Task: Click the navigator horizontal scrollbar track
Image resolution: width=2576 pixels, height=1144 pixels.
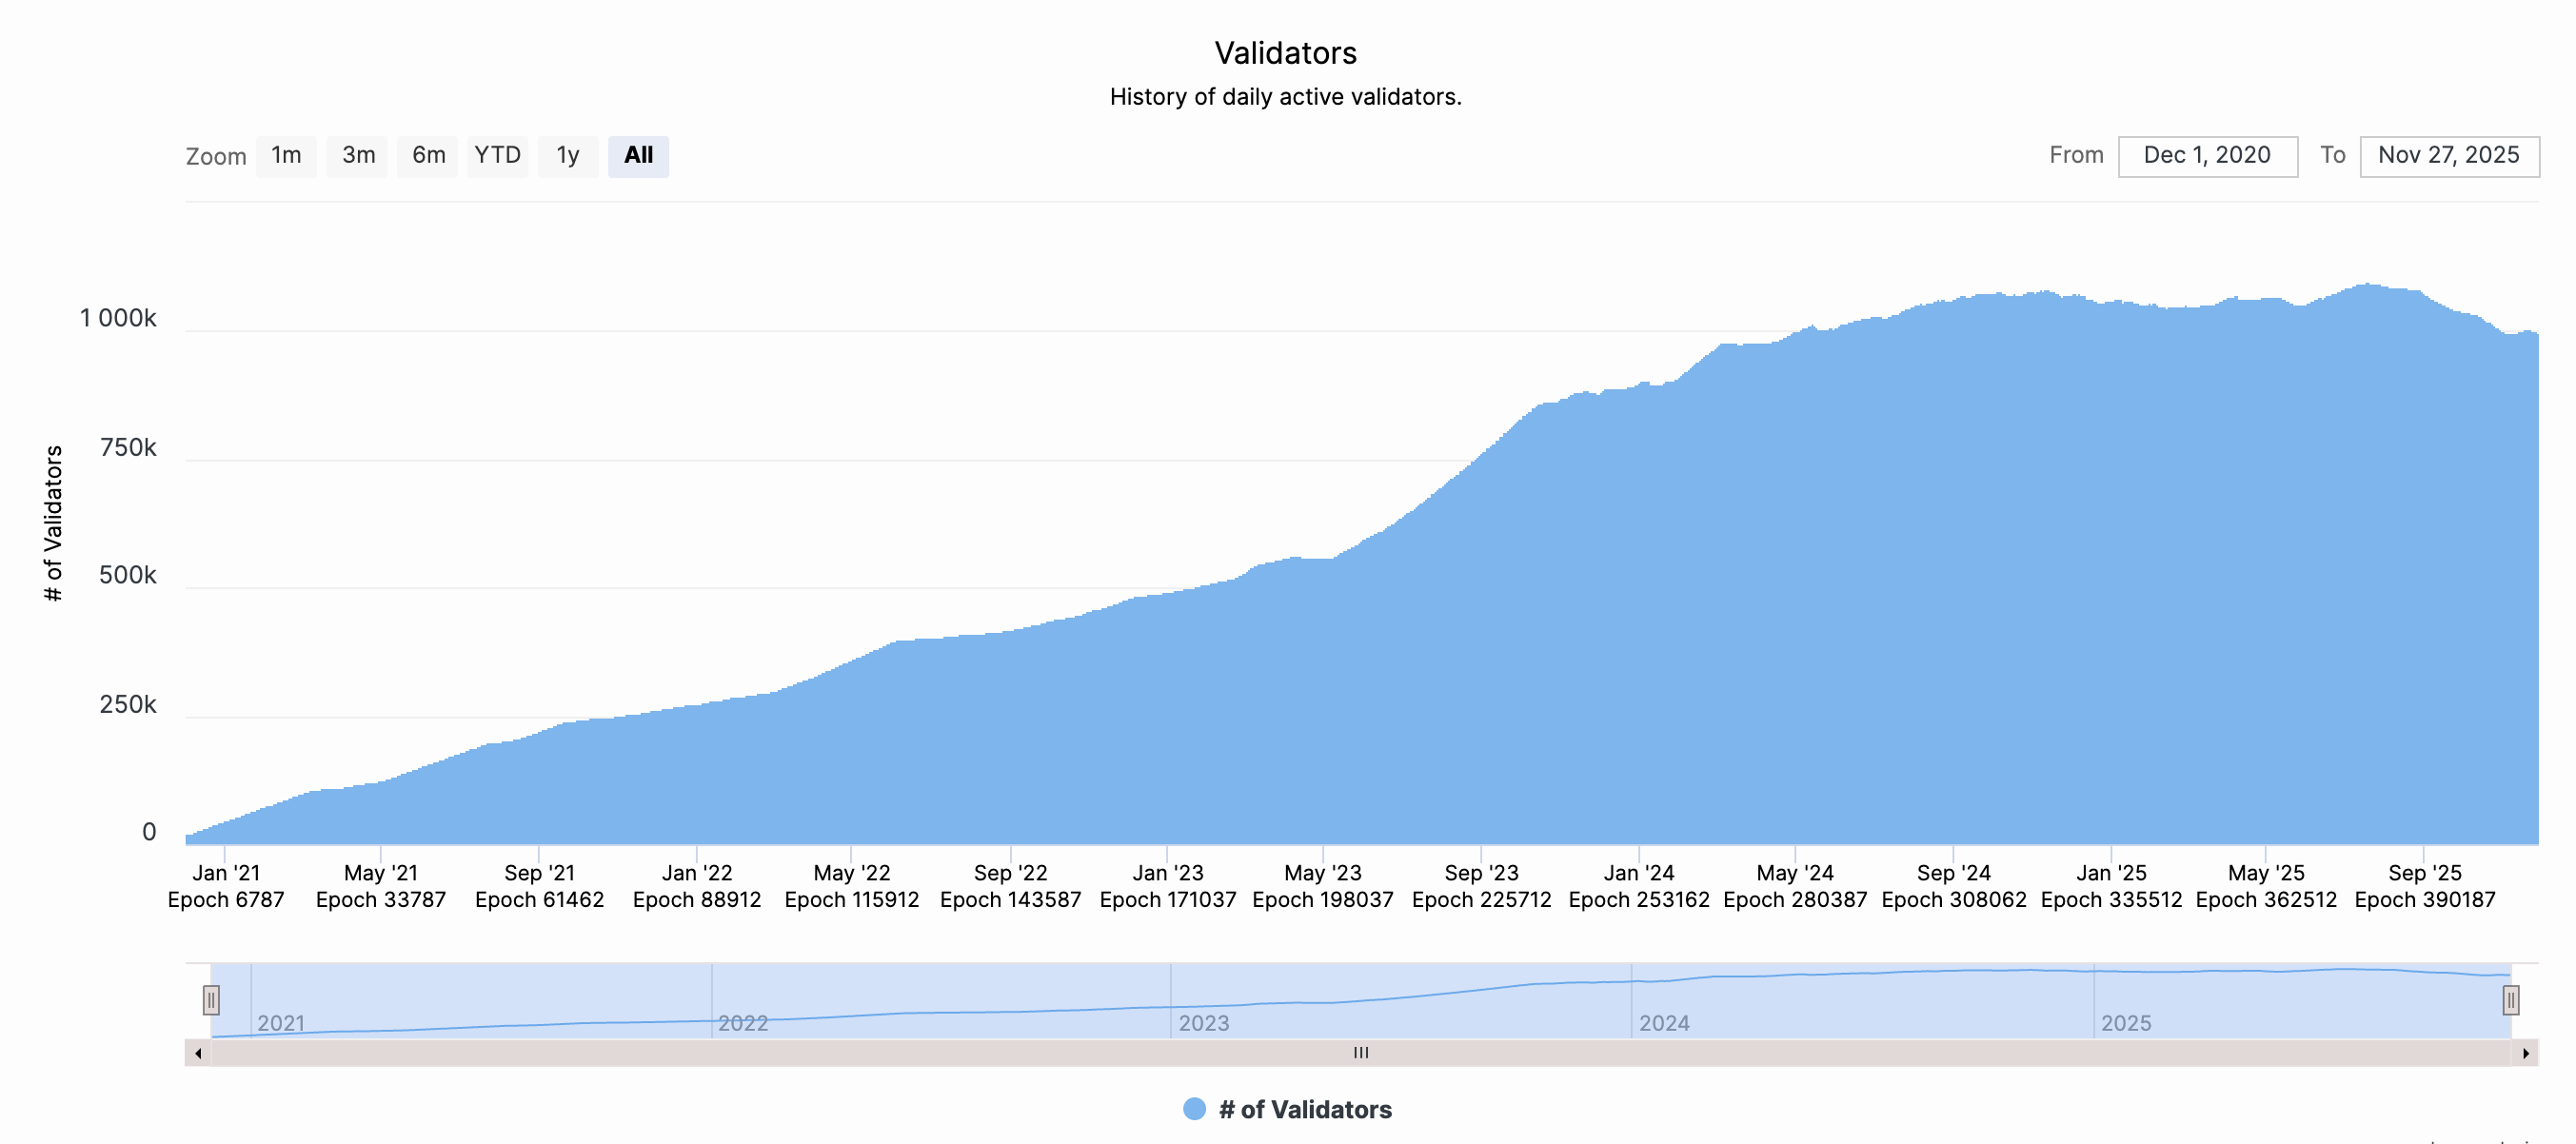Action: 800,1053
